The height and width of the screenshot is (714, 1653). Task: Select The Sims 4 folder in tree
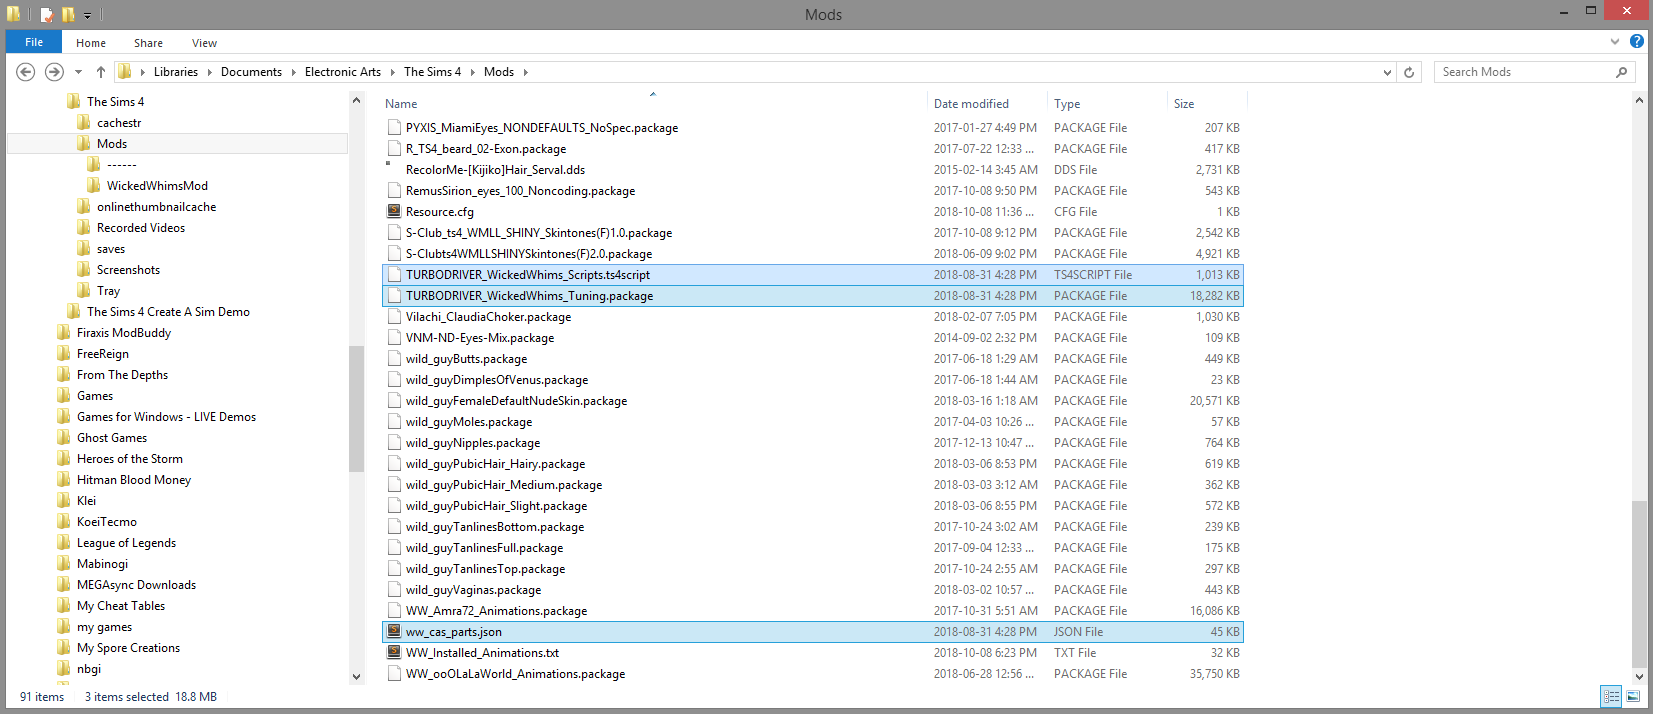point(115,102)
